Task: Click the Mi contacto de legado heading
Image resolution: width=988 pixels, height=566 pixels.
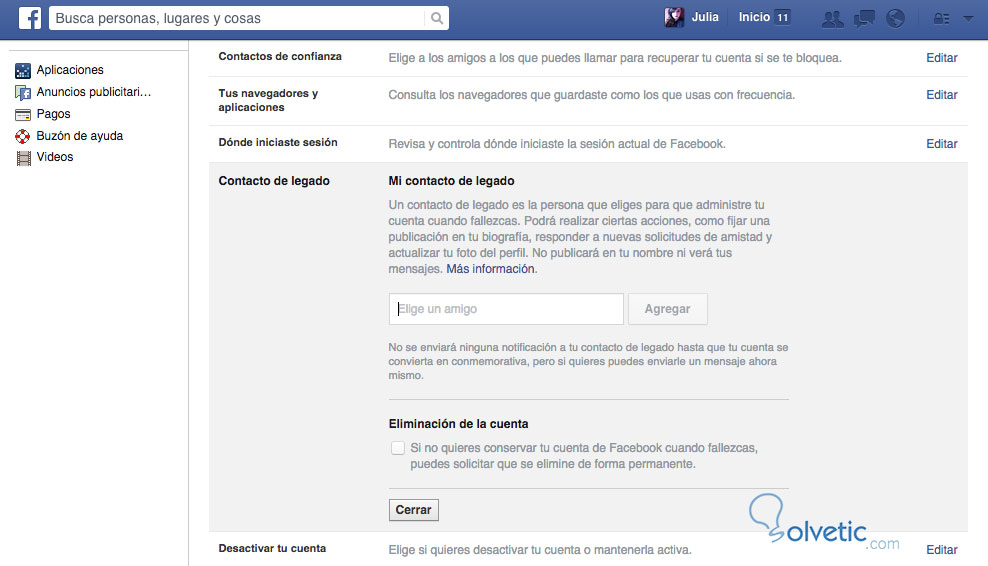Action: tap(451, 181)
